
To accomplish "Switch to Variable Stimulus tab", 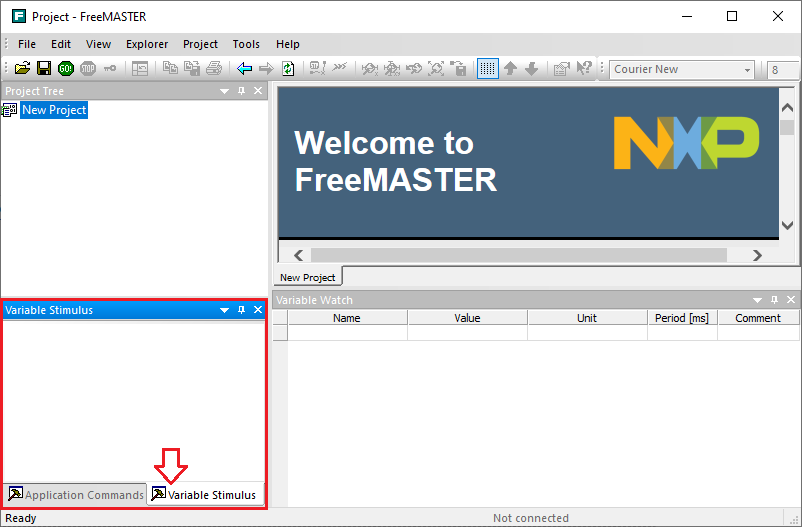I will 205,494.
